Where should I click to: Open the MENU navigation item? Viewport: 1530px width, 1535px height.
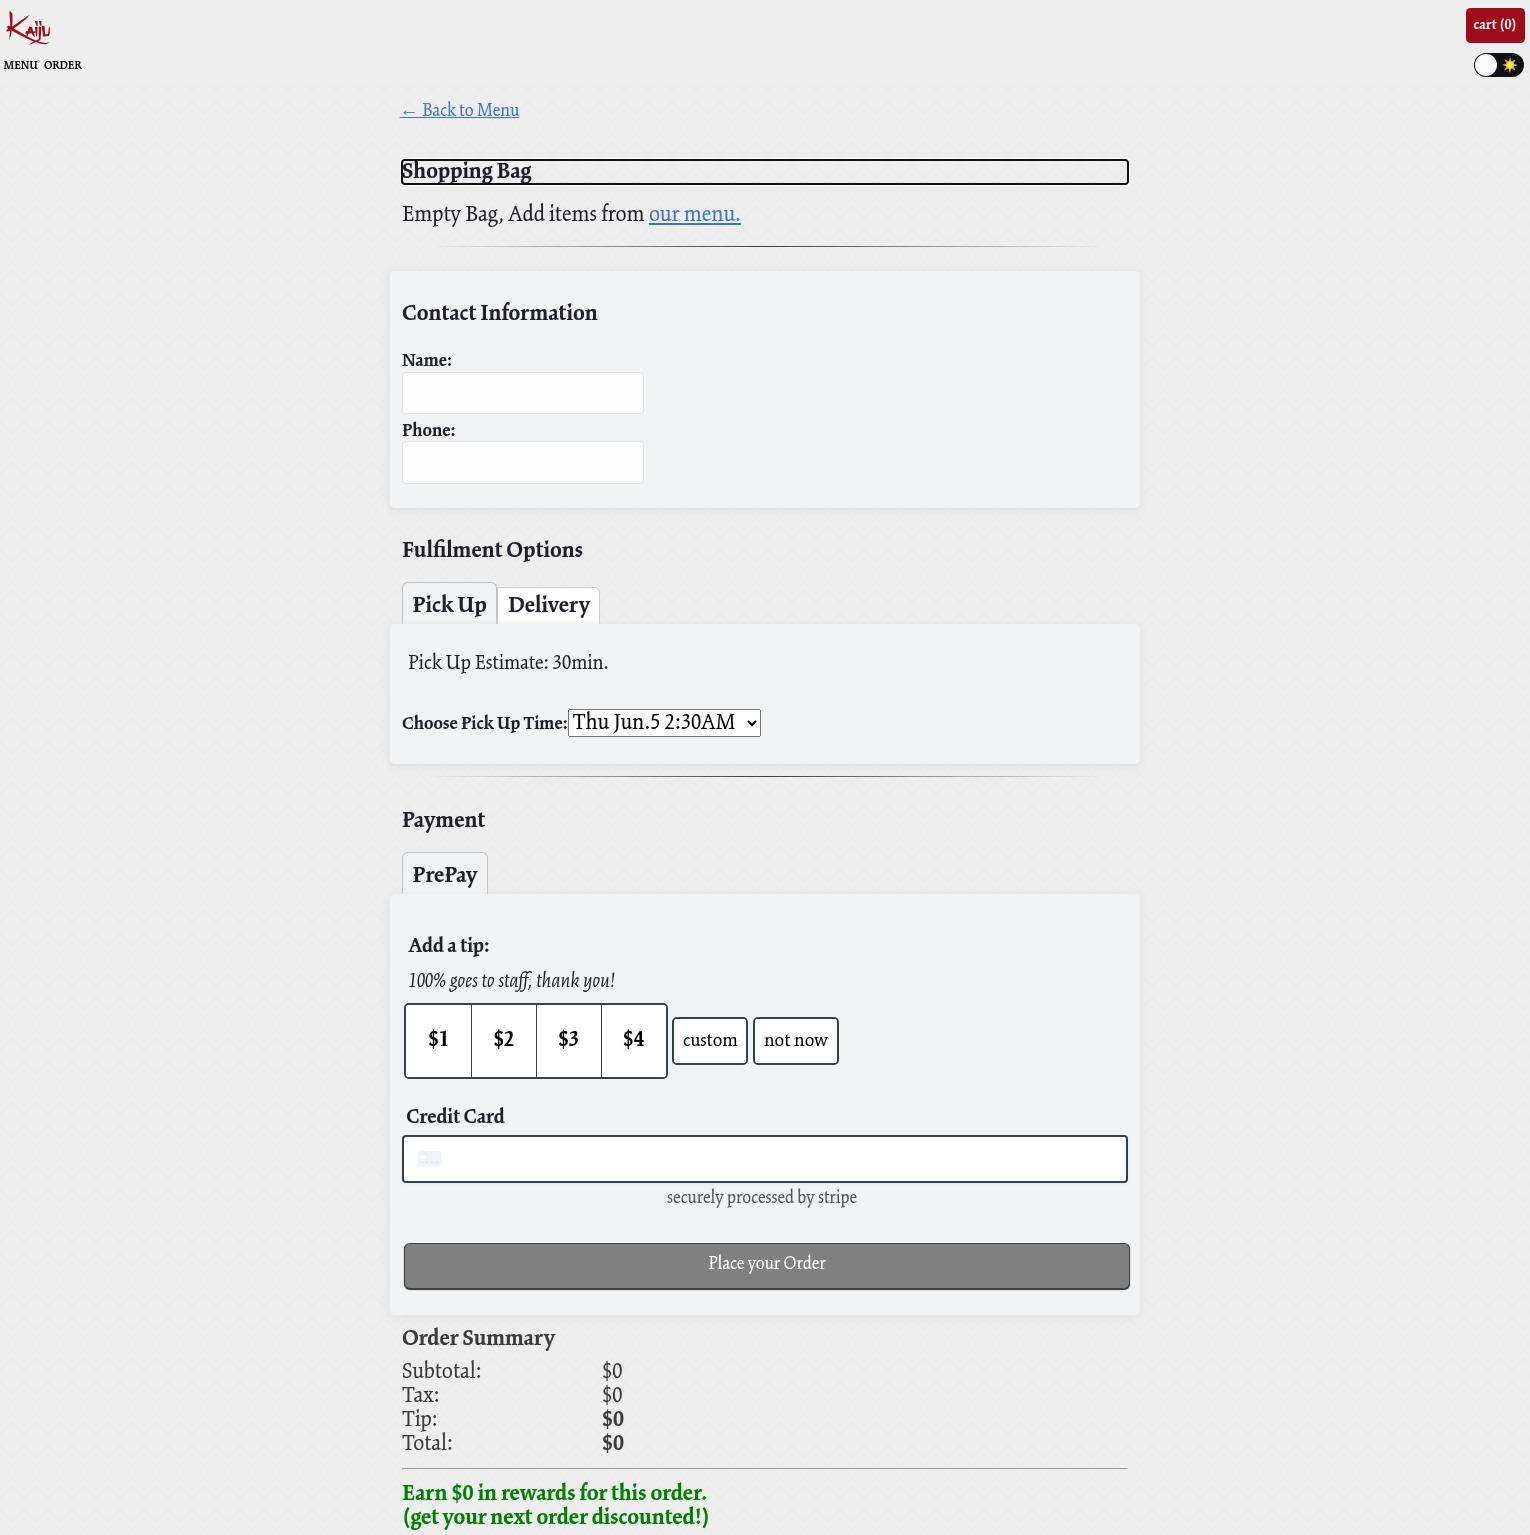tap(20, 65)
